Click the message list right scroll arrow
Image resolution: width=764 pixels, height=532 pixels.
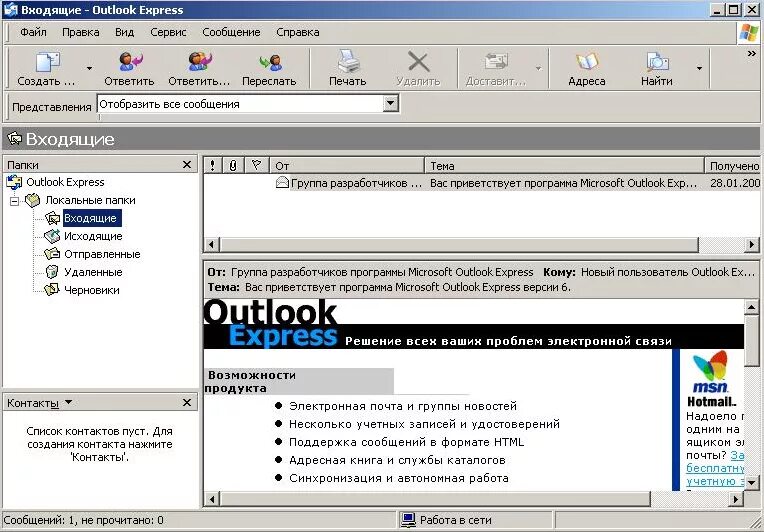tap(752, 245)
